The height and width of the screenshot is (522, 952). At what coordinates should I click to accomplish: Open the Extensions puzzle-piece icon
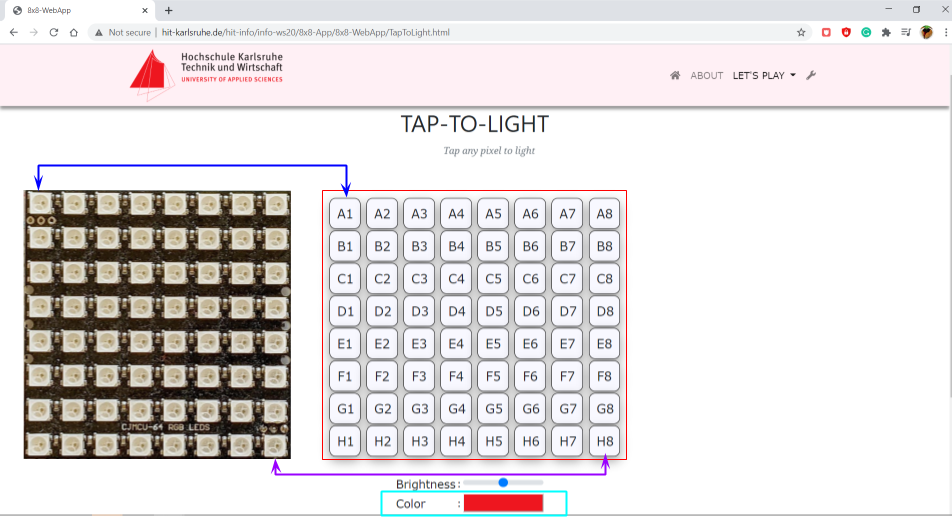886,32
